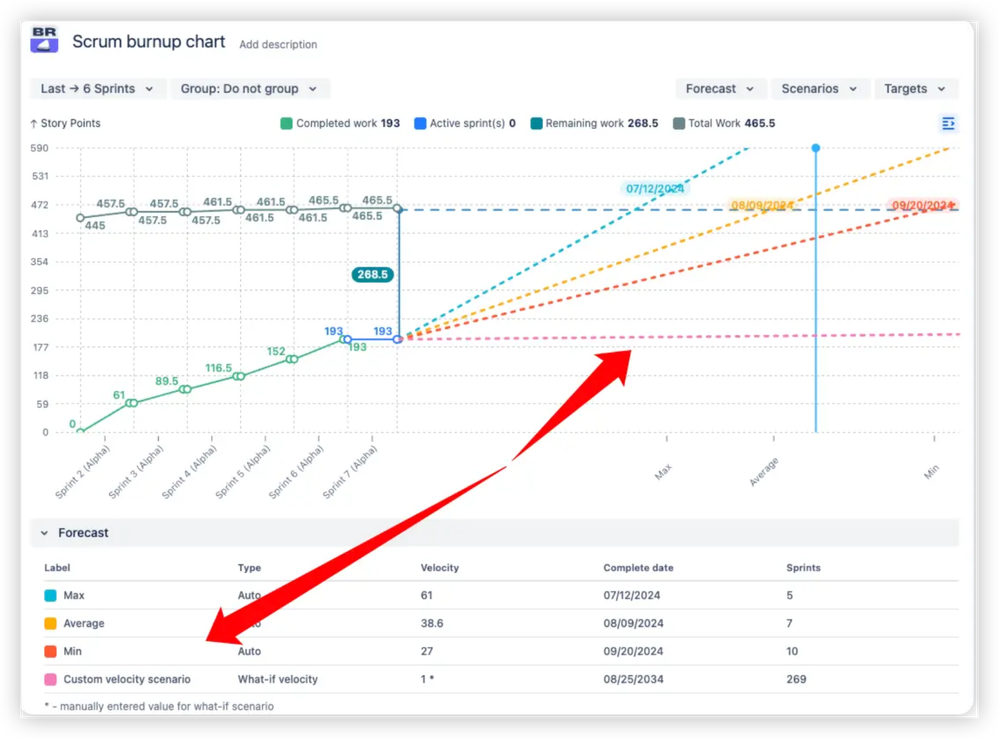Click the 07/12/2024 chart date label
The height and width of the screenshot is (739, 999).
click(x=655, y=189)
